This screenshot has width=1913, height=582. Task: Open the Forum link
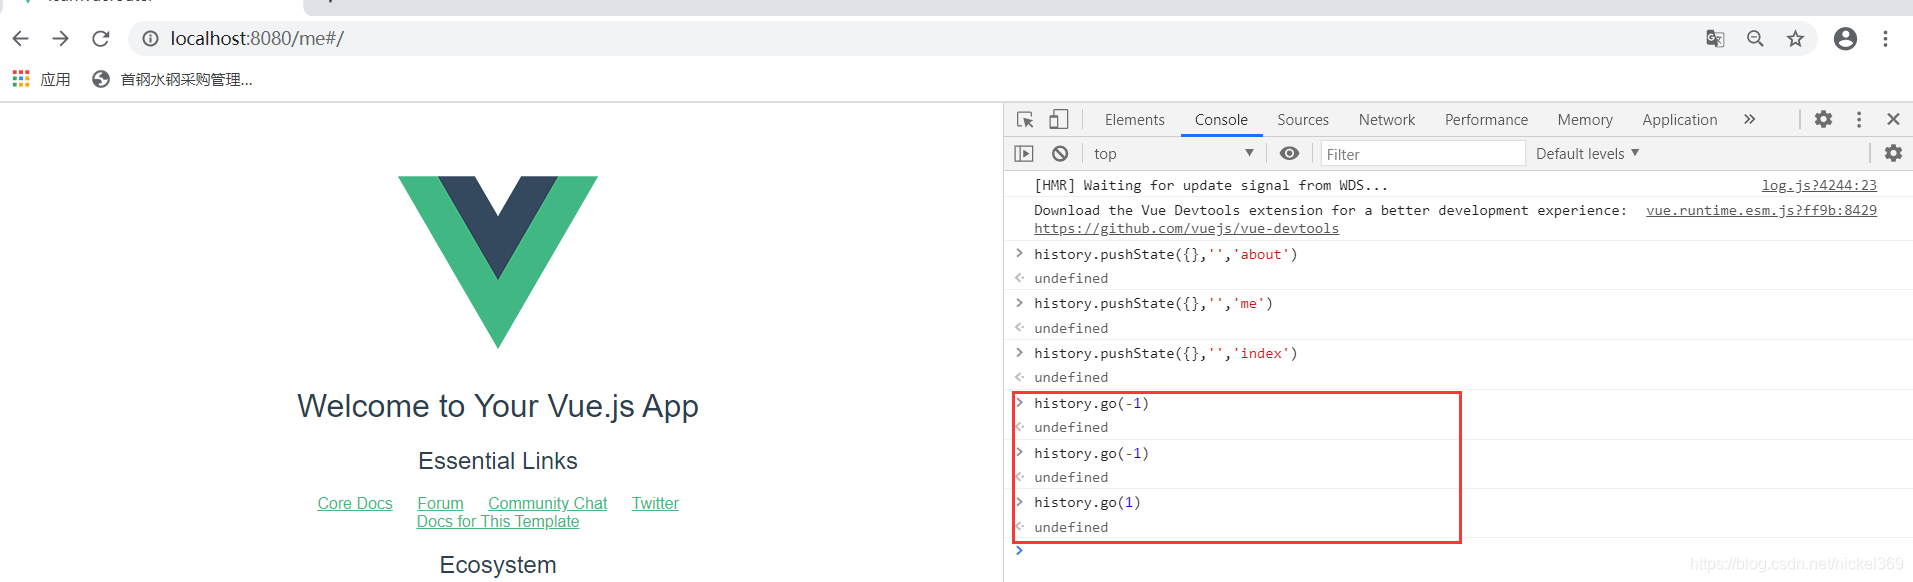440,503
